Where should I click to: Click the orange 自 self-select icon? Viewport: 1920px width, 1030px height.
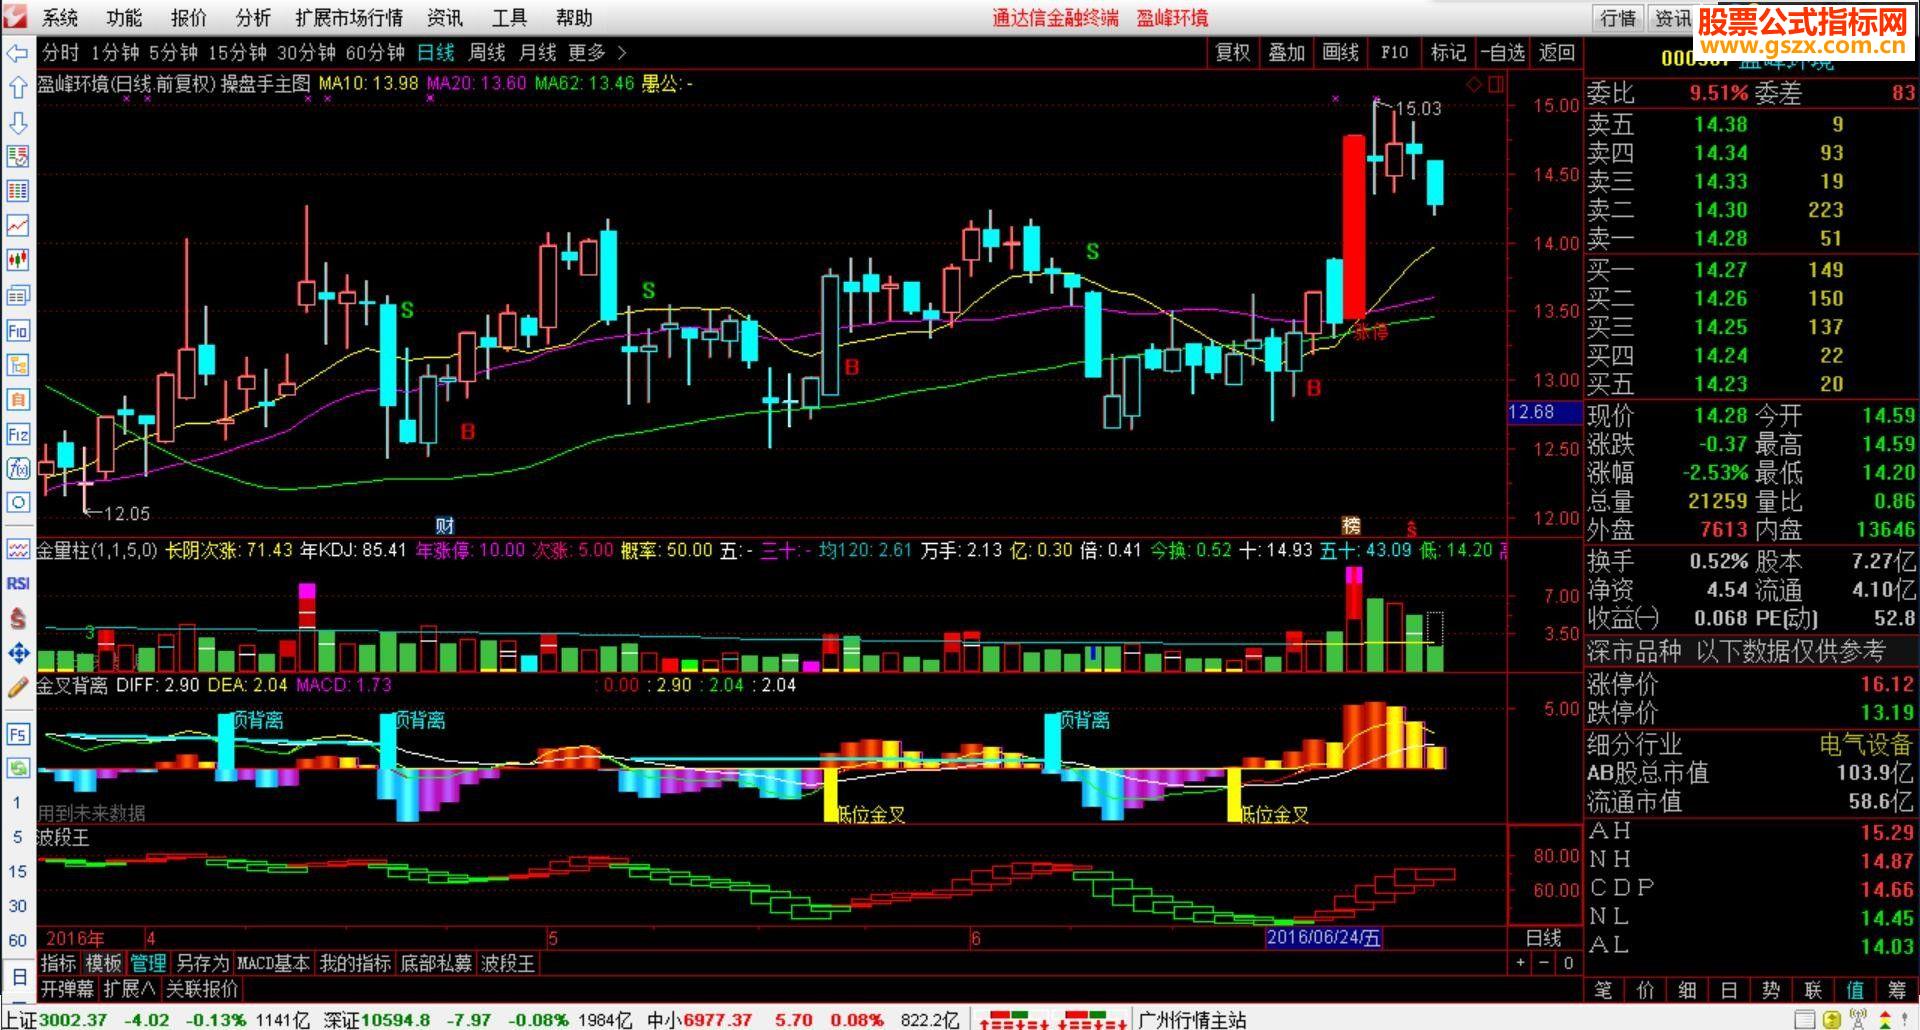click(18, 399)
